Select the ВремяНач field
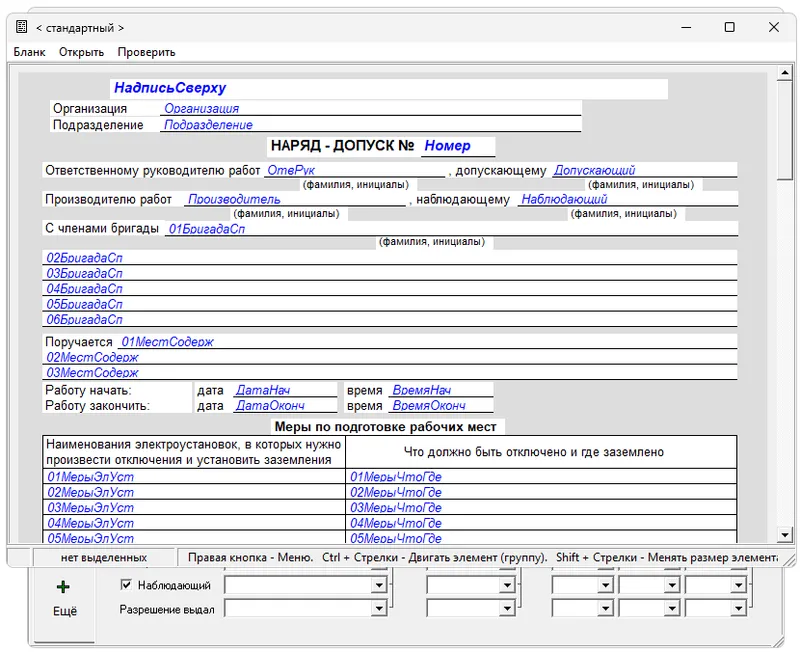This screenshot has height=652, width=800. [441, 390]
